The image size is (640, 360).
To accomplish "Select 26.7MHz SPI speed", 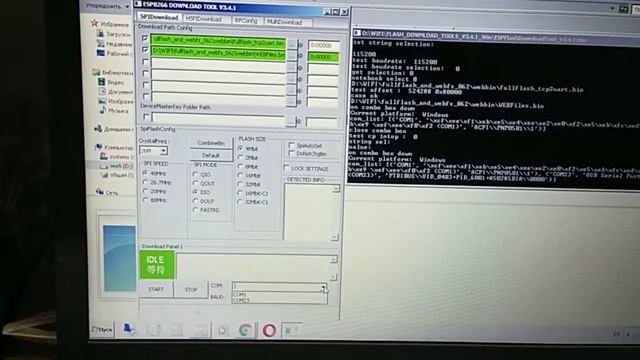I will click(145, 182).
